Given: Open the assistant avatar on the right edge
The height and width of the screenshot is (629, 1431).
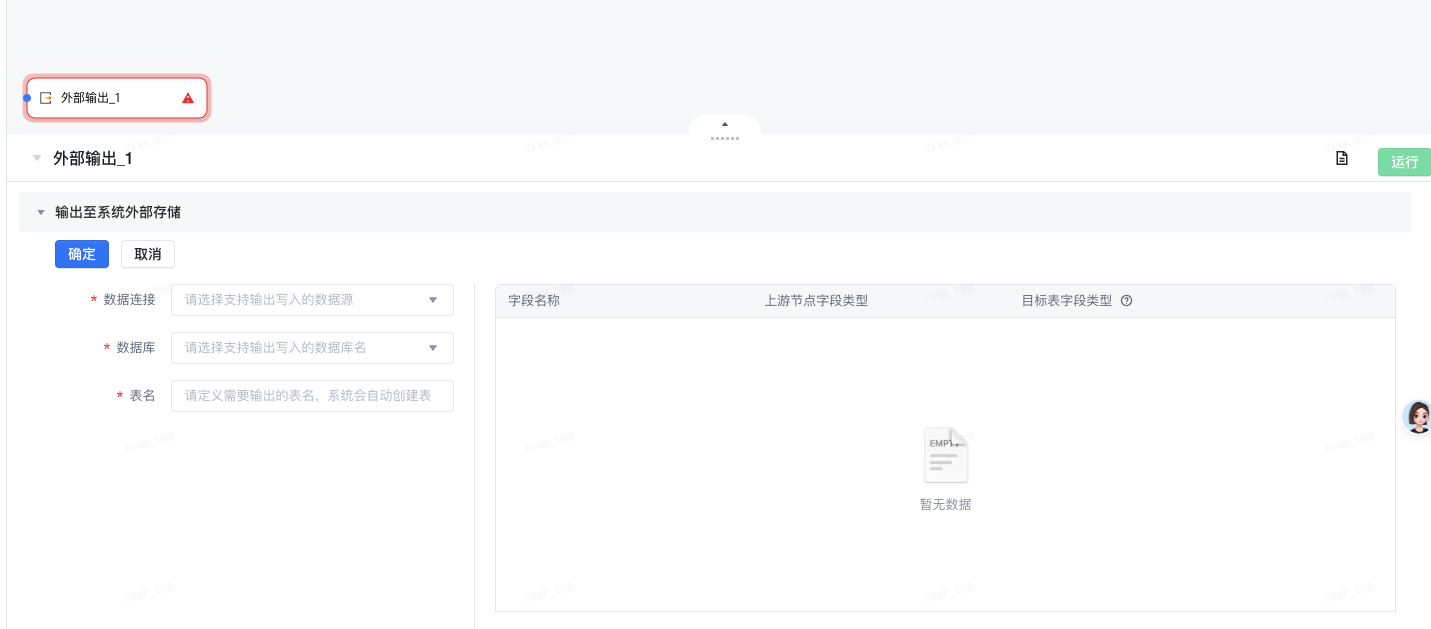Looking at the screenshot, I should coord(1417,416).
